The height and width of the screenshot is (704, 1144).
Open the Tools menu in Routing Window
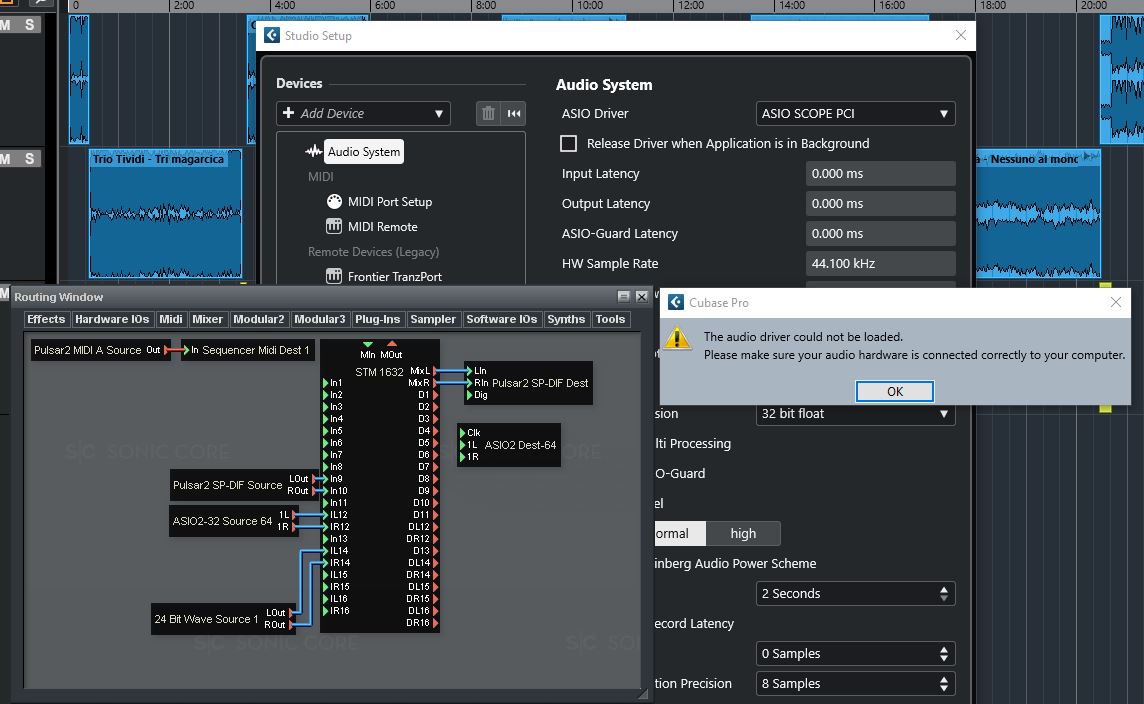coord(610,319)
